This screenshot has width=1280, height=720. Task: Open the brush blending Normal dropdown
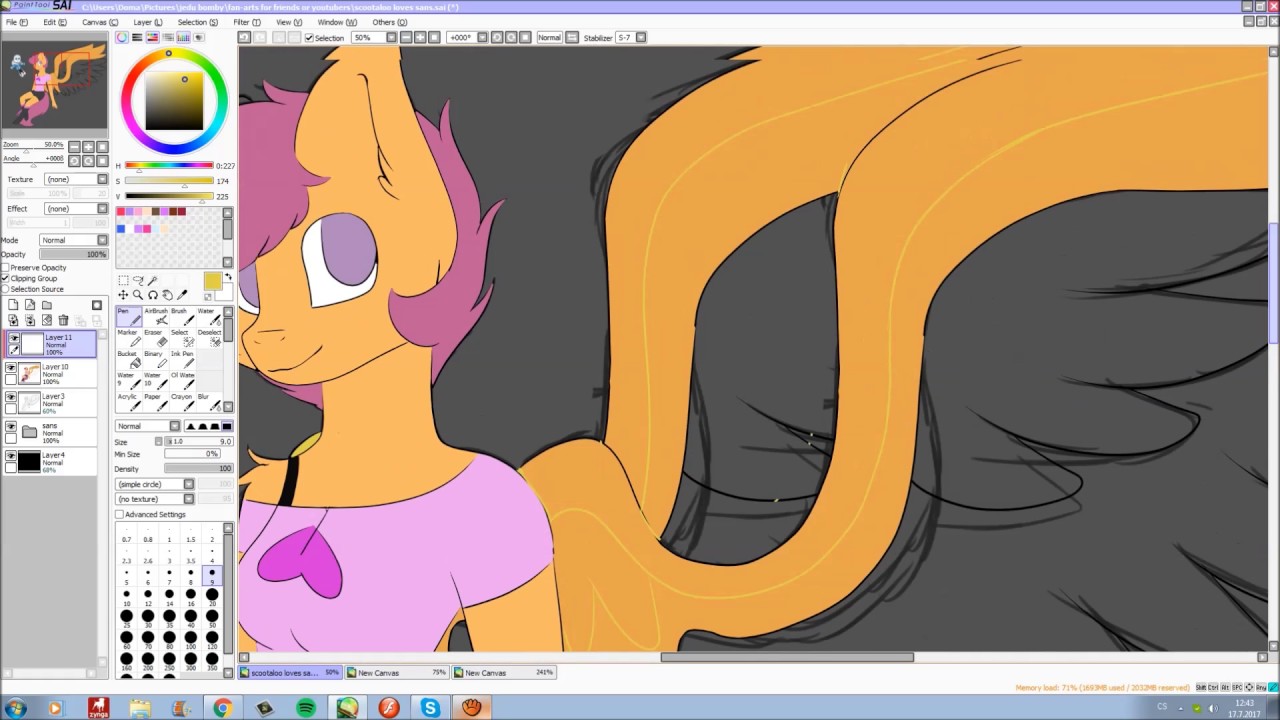(148, 426)
